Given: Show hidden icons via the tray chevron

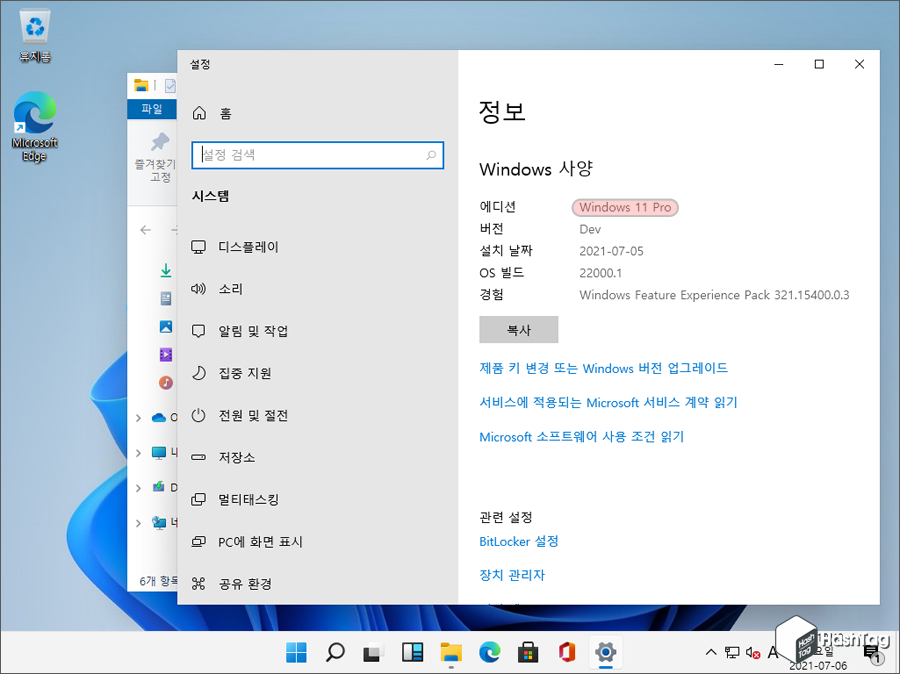Looking at the screenshot, I should click(x=711, y=651).
